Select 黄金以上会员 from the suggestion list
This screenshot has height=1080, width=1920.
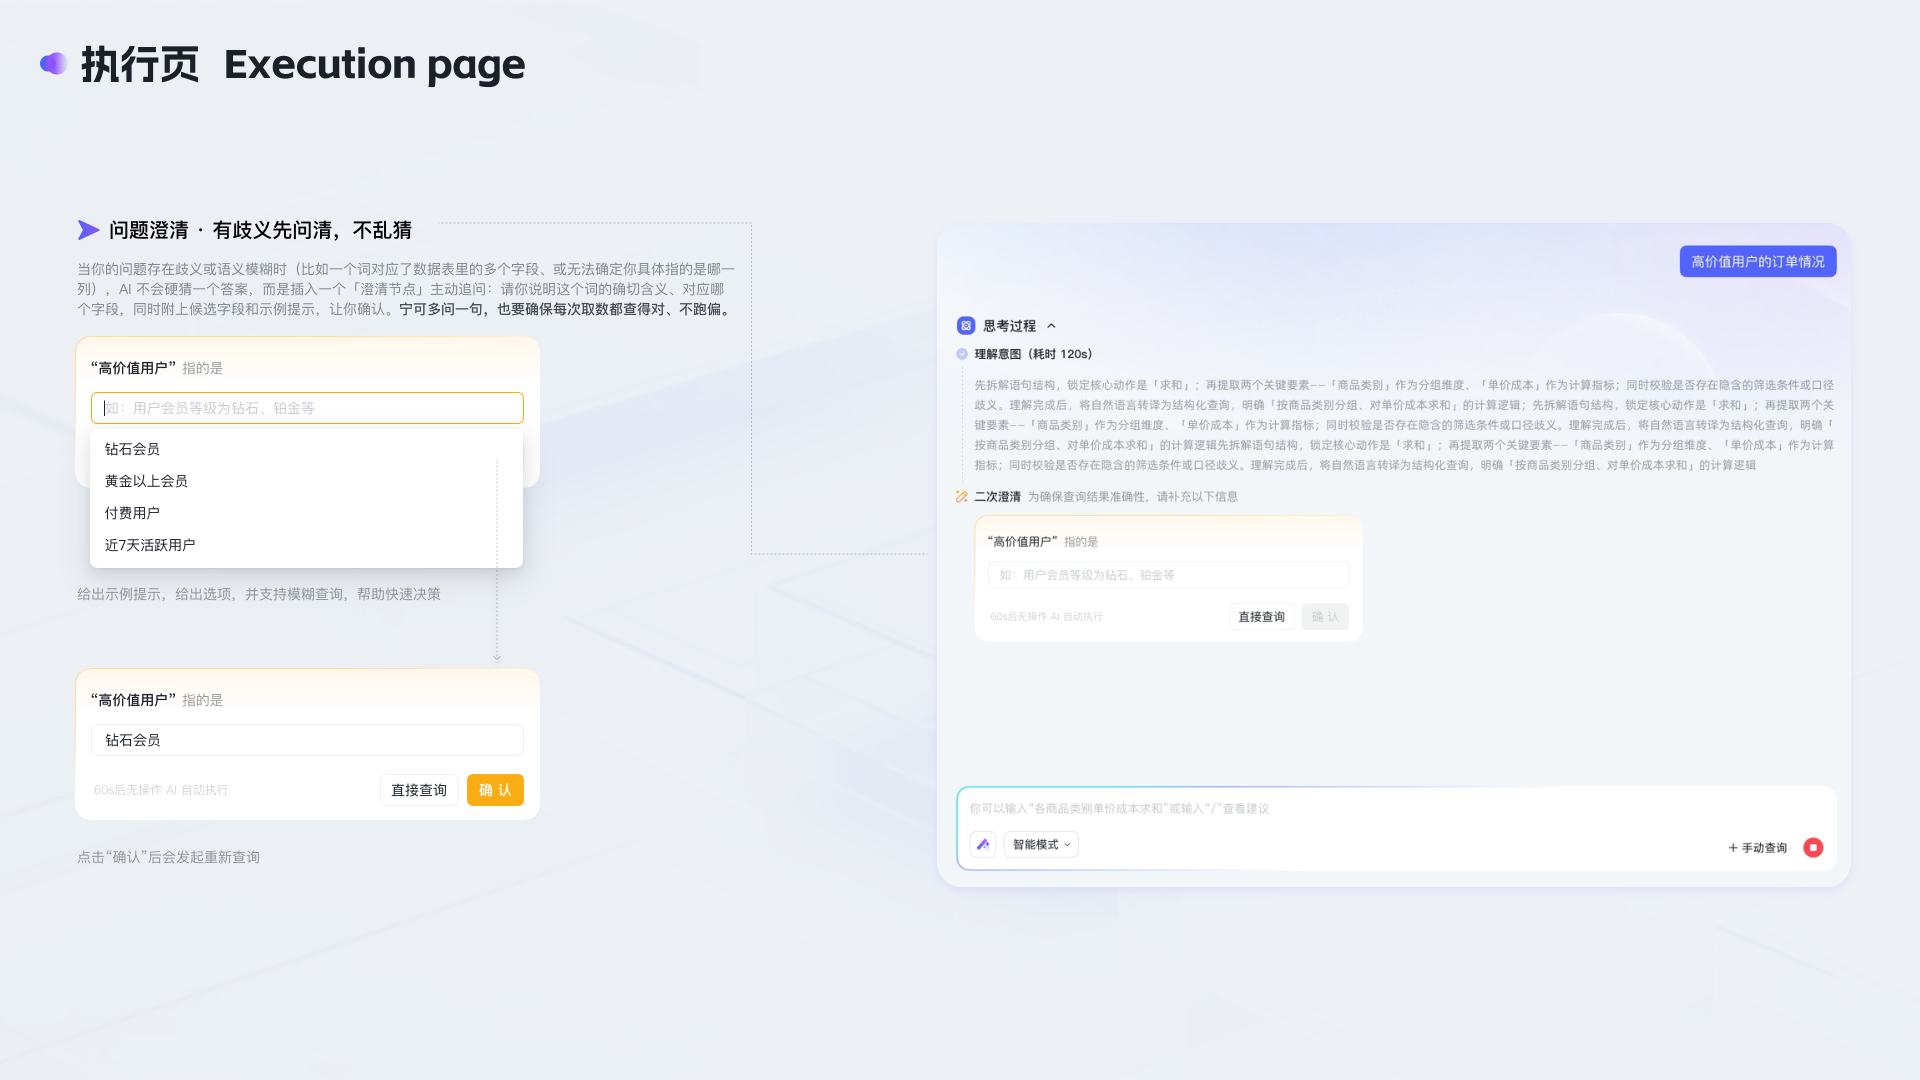[x=306, y=481]
